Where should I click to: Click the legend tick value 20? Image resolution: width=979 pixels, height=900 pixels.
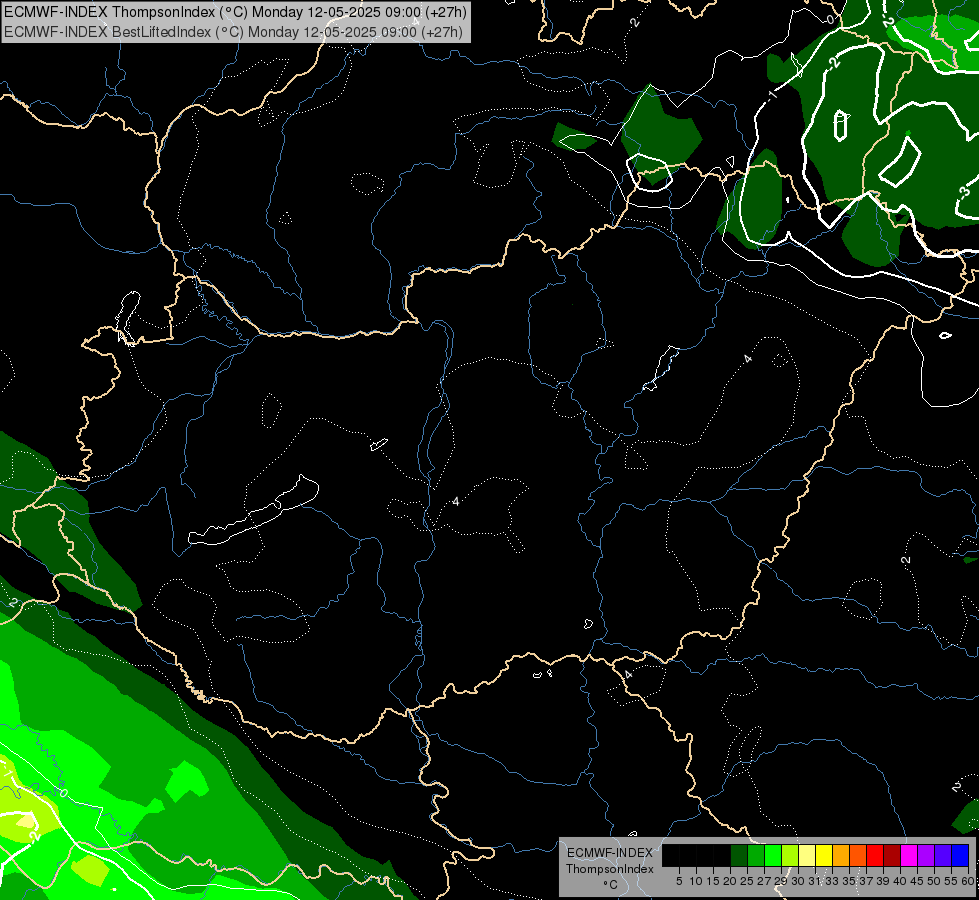(x=729, y=881)
